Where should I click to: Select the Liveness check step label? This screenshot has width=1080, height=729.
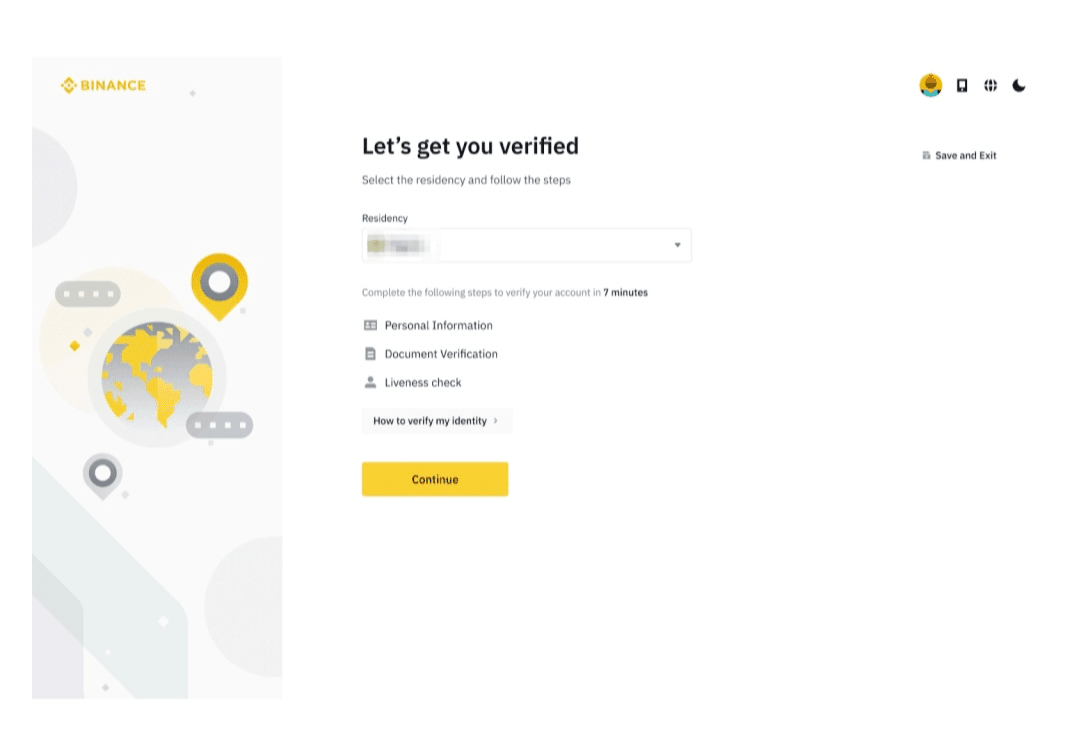[423, 383]
